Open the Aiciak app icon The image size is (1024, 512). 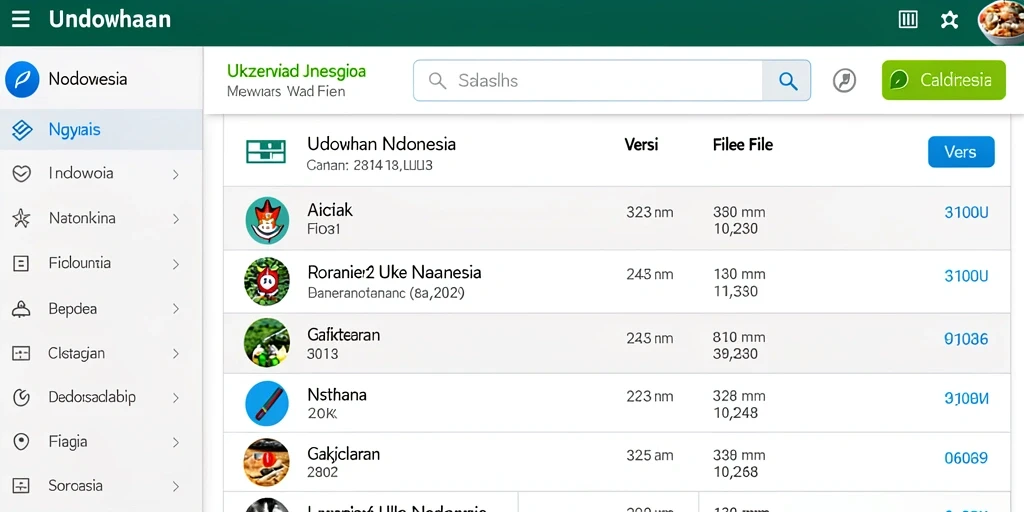267,221
